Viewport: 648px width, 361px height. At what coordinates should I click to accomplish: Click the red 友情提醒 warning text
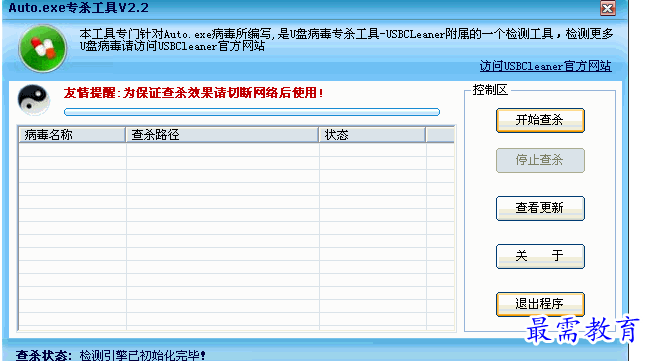click(193, 93)
